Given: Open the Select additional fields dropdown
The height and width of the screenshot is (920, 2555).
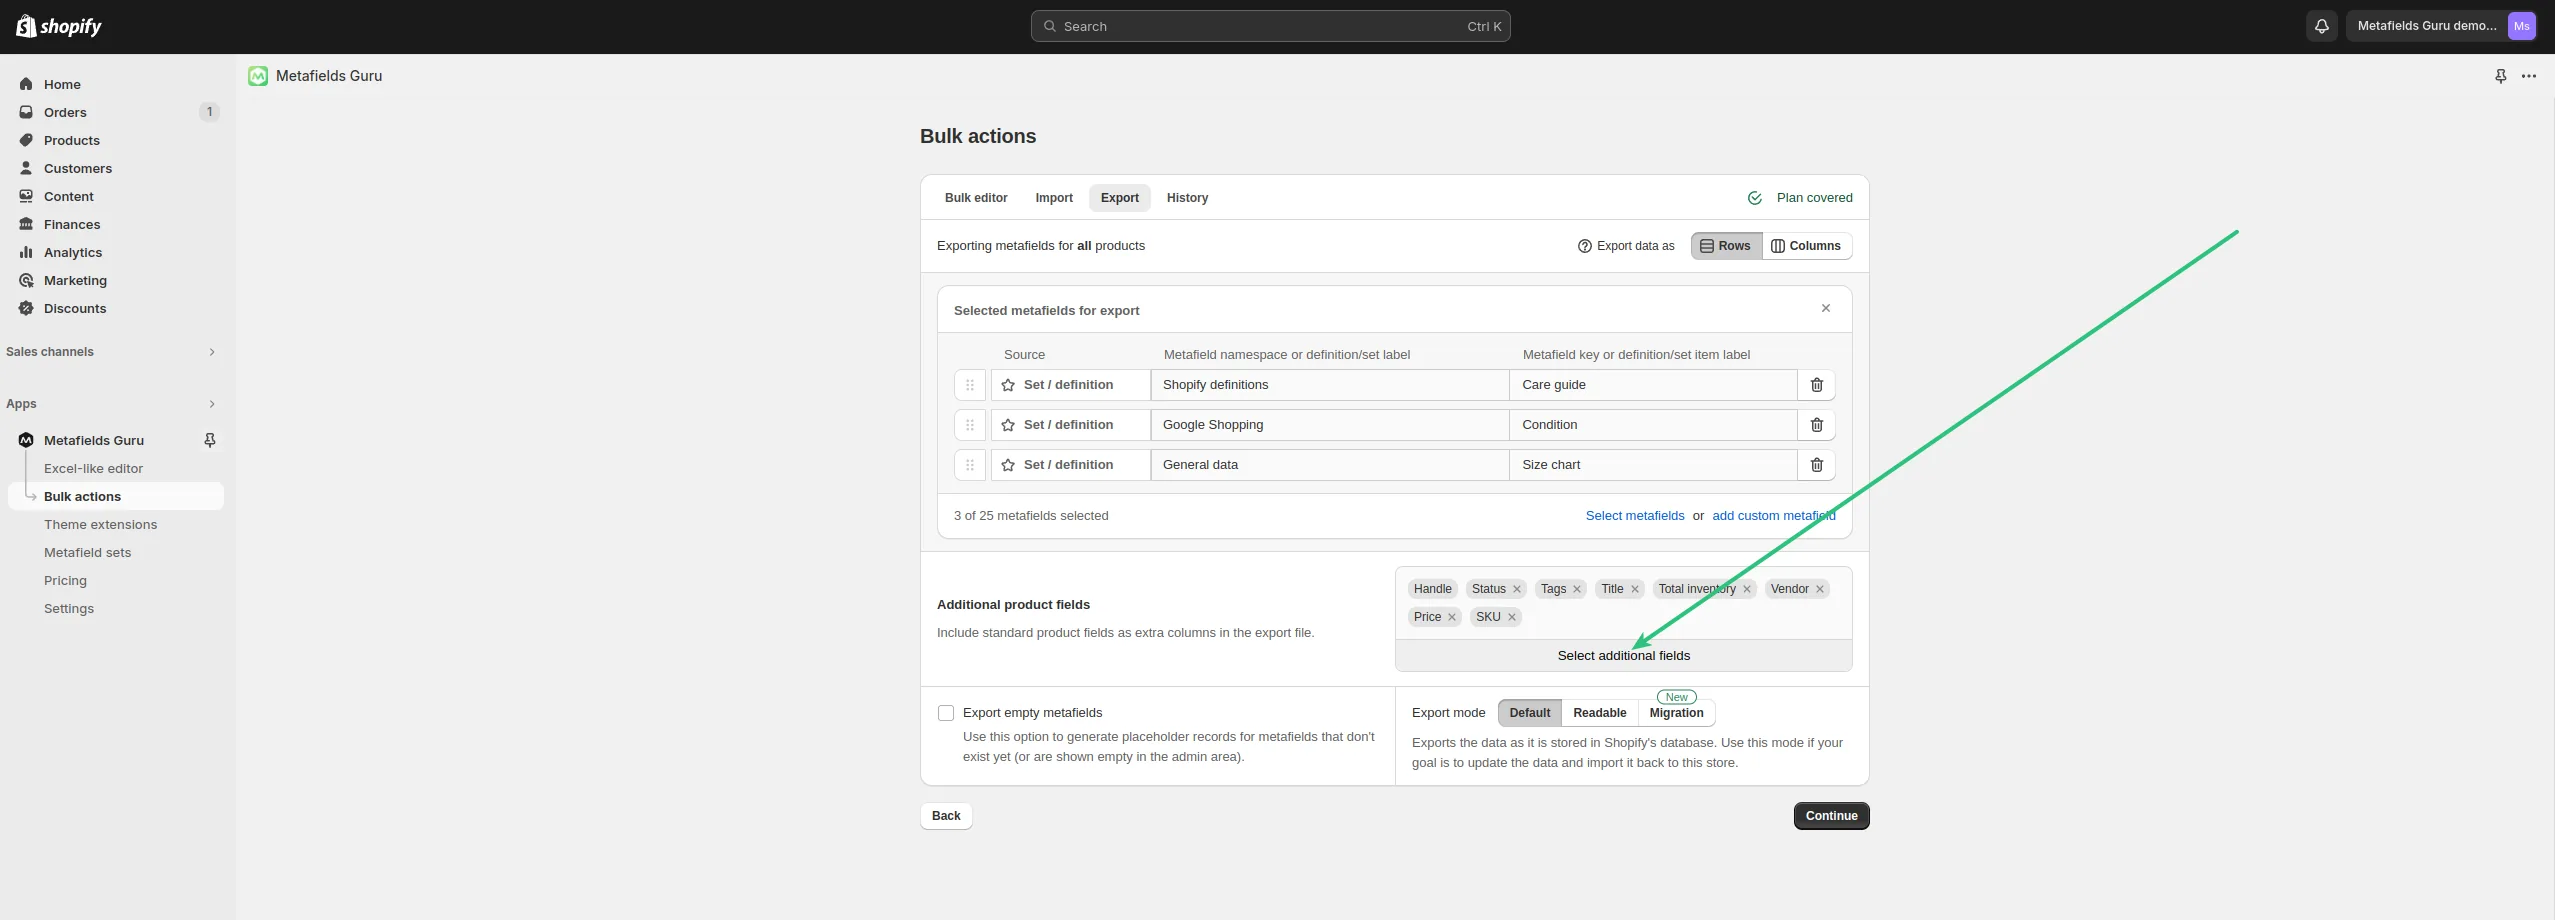Looking at the screenshot, I should 1624,656.
